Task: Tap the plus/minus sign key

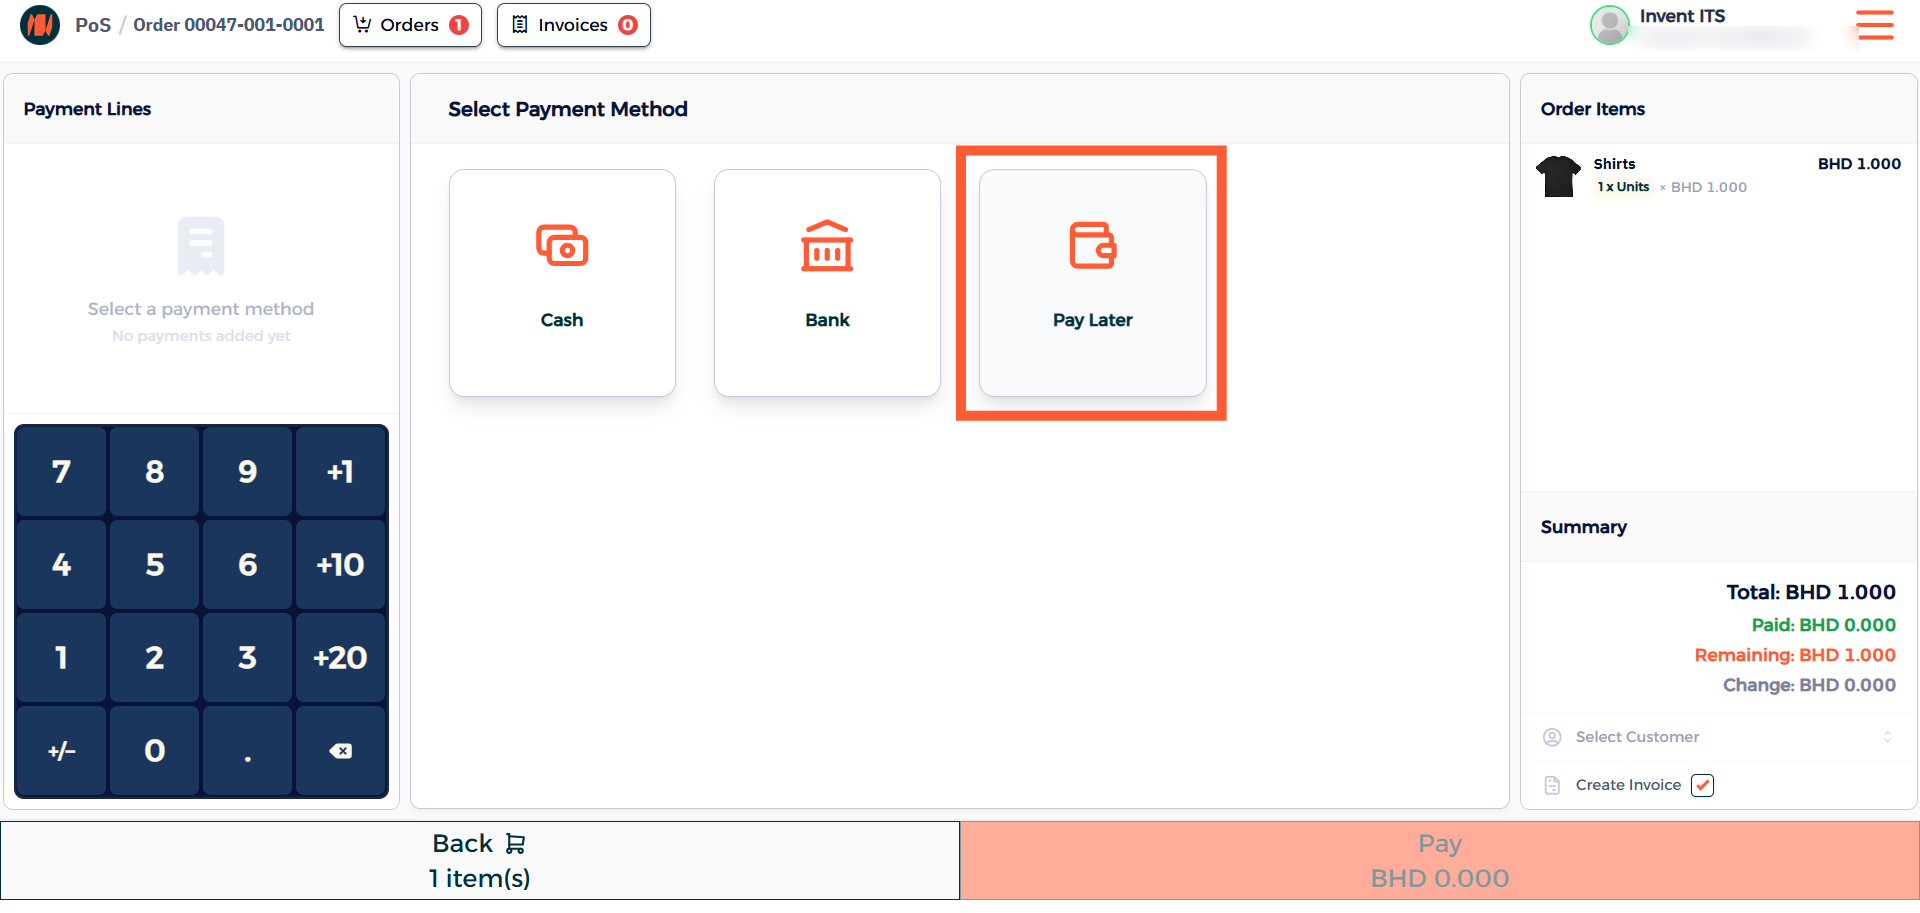Action: point(62,751)
